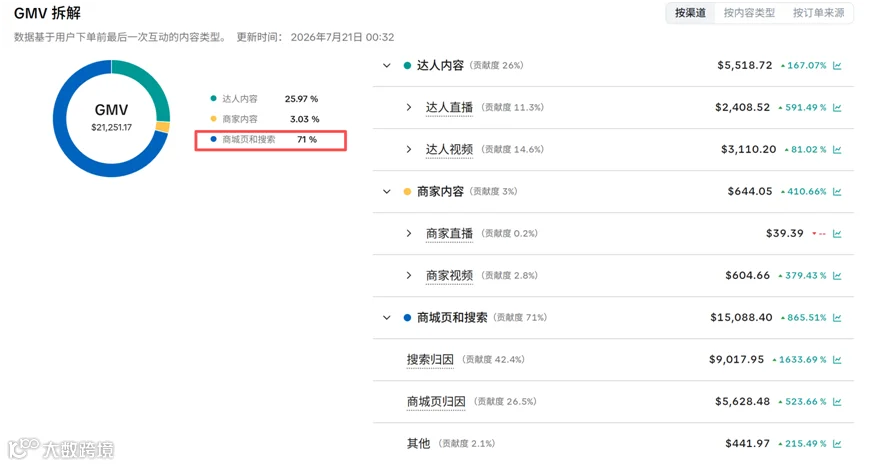Click the 达人视频 label
The width and height of the screenshot is (869, 466).
[449, 150]
